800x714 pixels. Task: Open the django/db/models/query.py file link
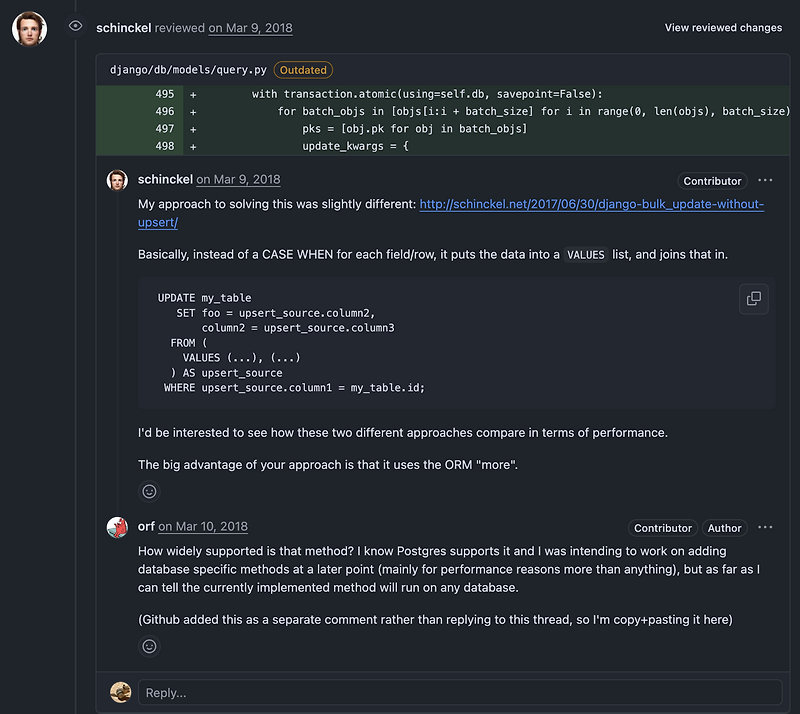[x=188, y=70]
